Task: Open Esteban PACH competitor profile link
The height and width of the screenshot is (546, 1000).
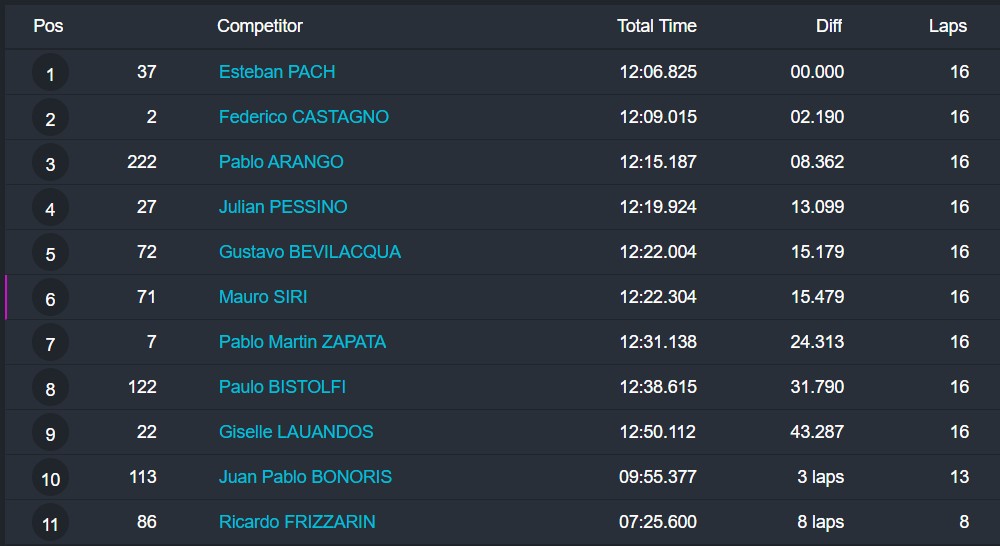Action: pyautogui.click(x=277, y=72)
